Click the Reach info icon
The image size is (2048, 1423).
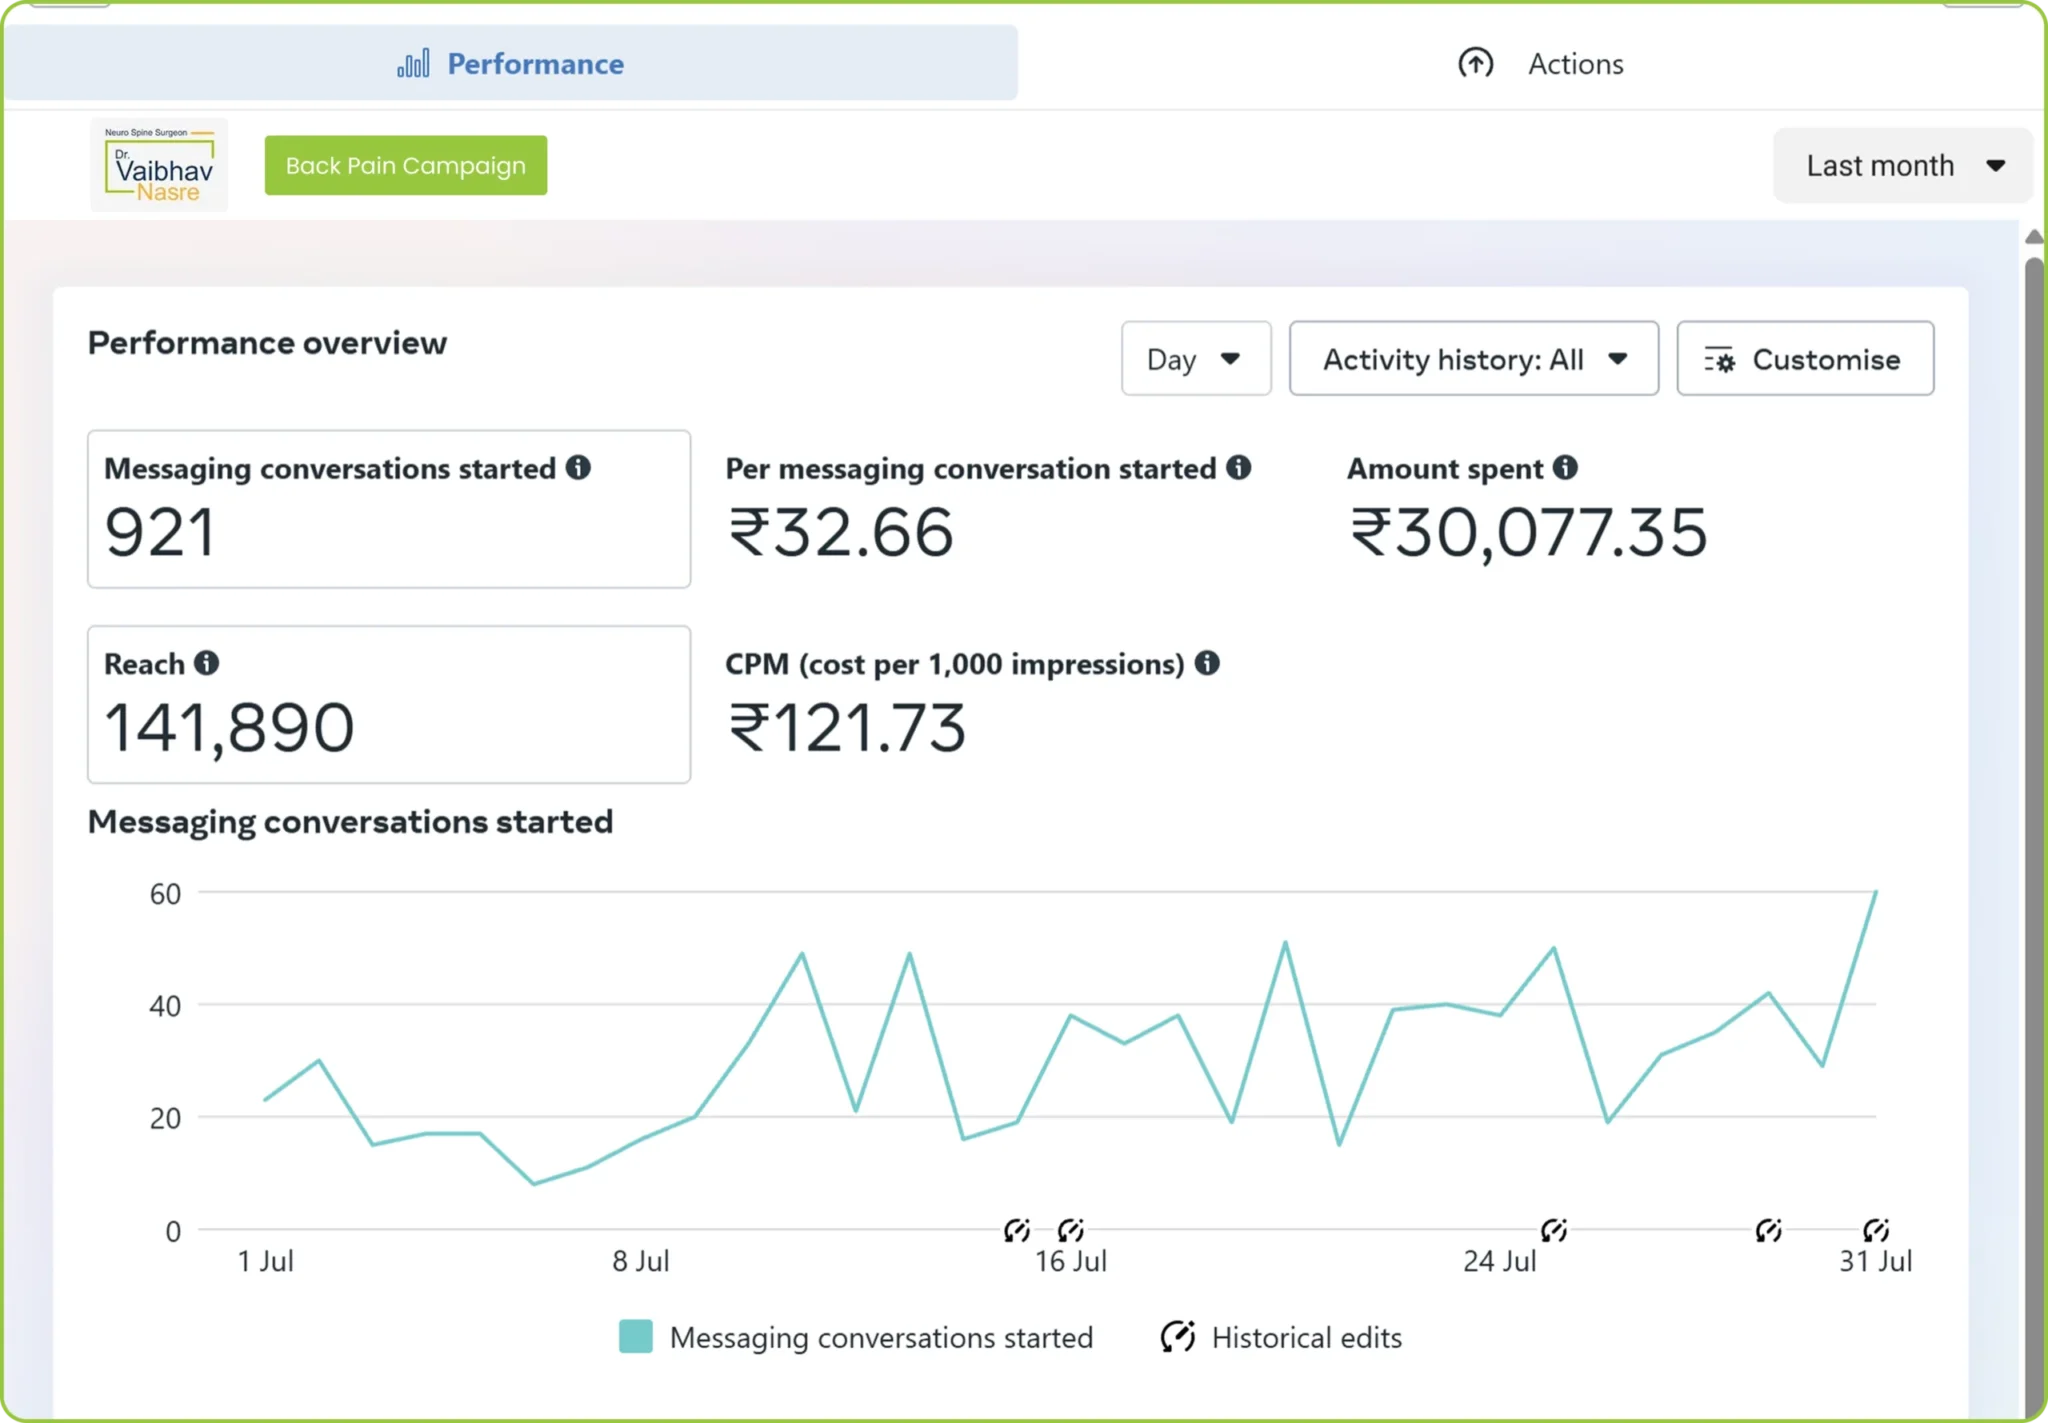pos(206,663)
